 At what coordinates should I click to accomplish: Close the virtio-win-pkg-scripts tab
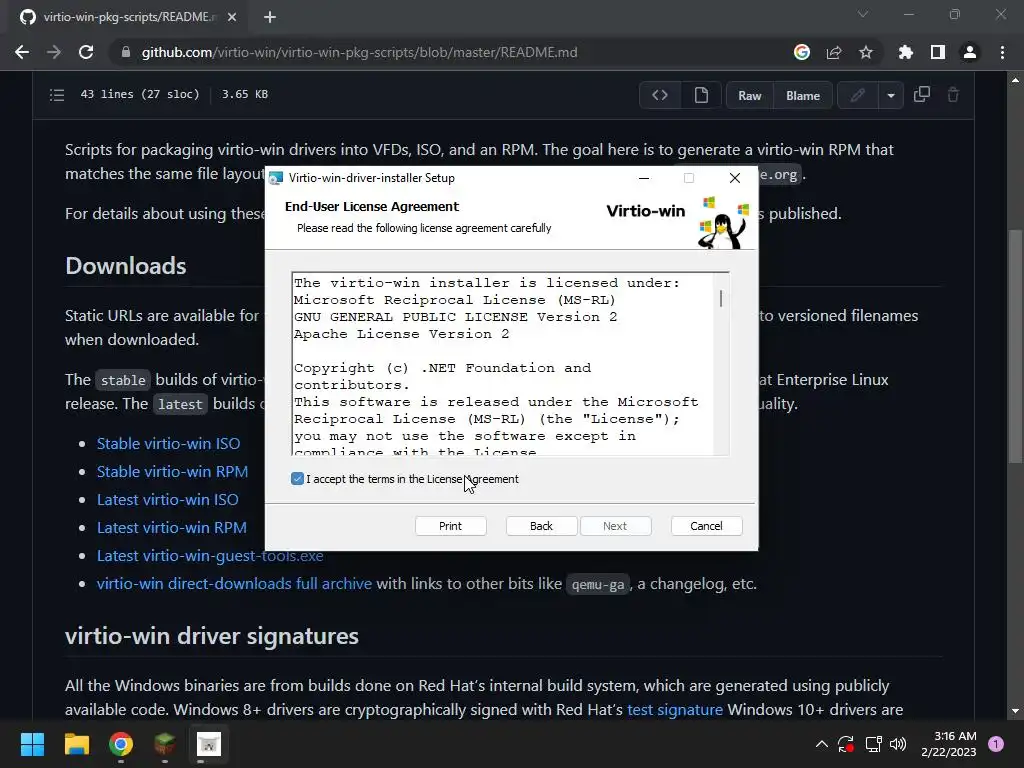click(x=232, y=17)
